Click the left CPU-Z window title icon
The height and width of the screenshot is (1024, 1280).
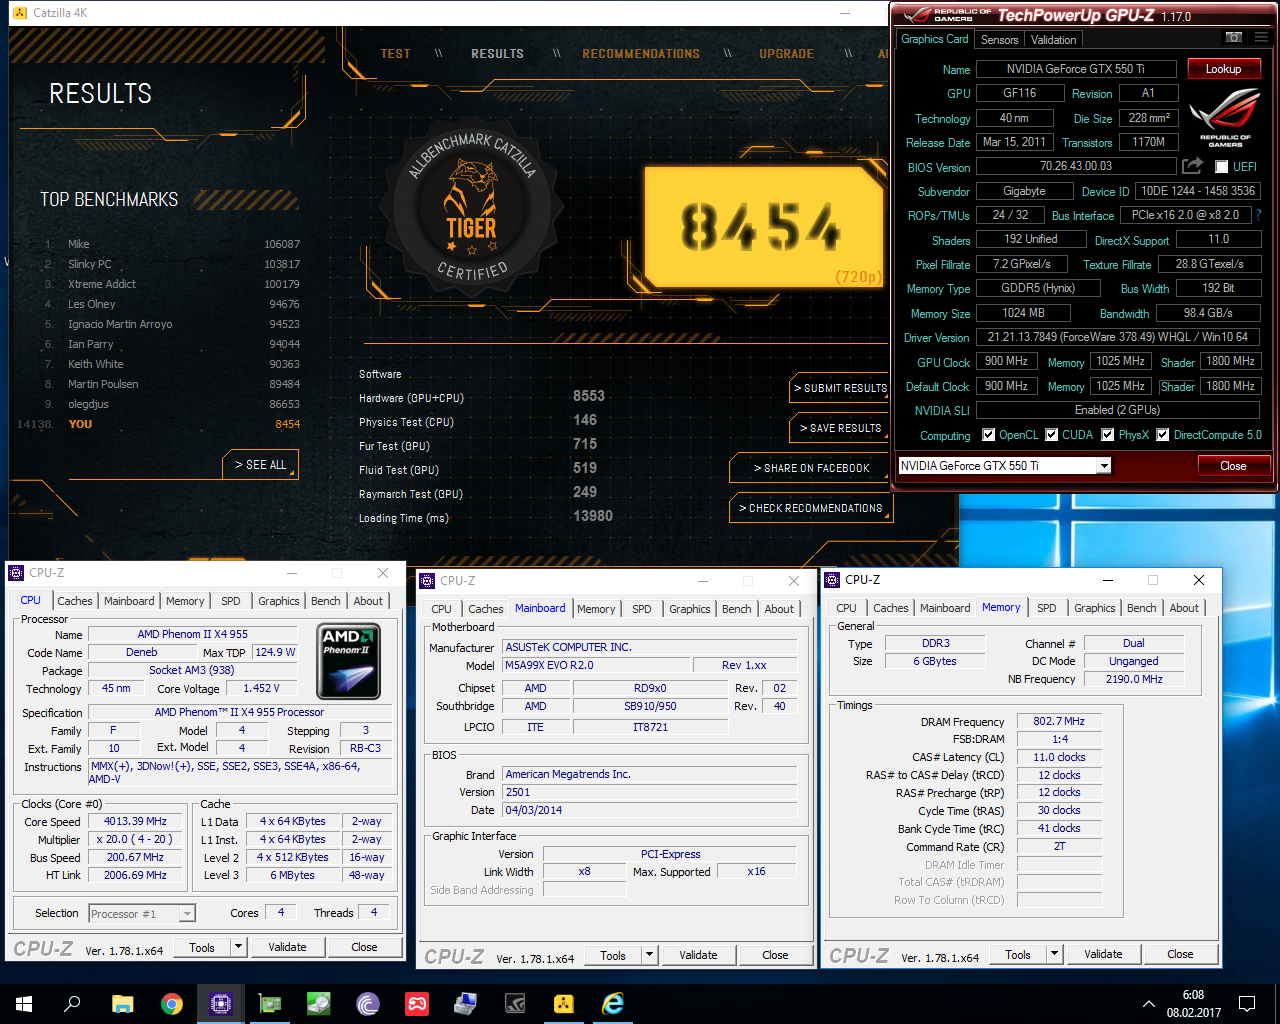tap(16, 573)
